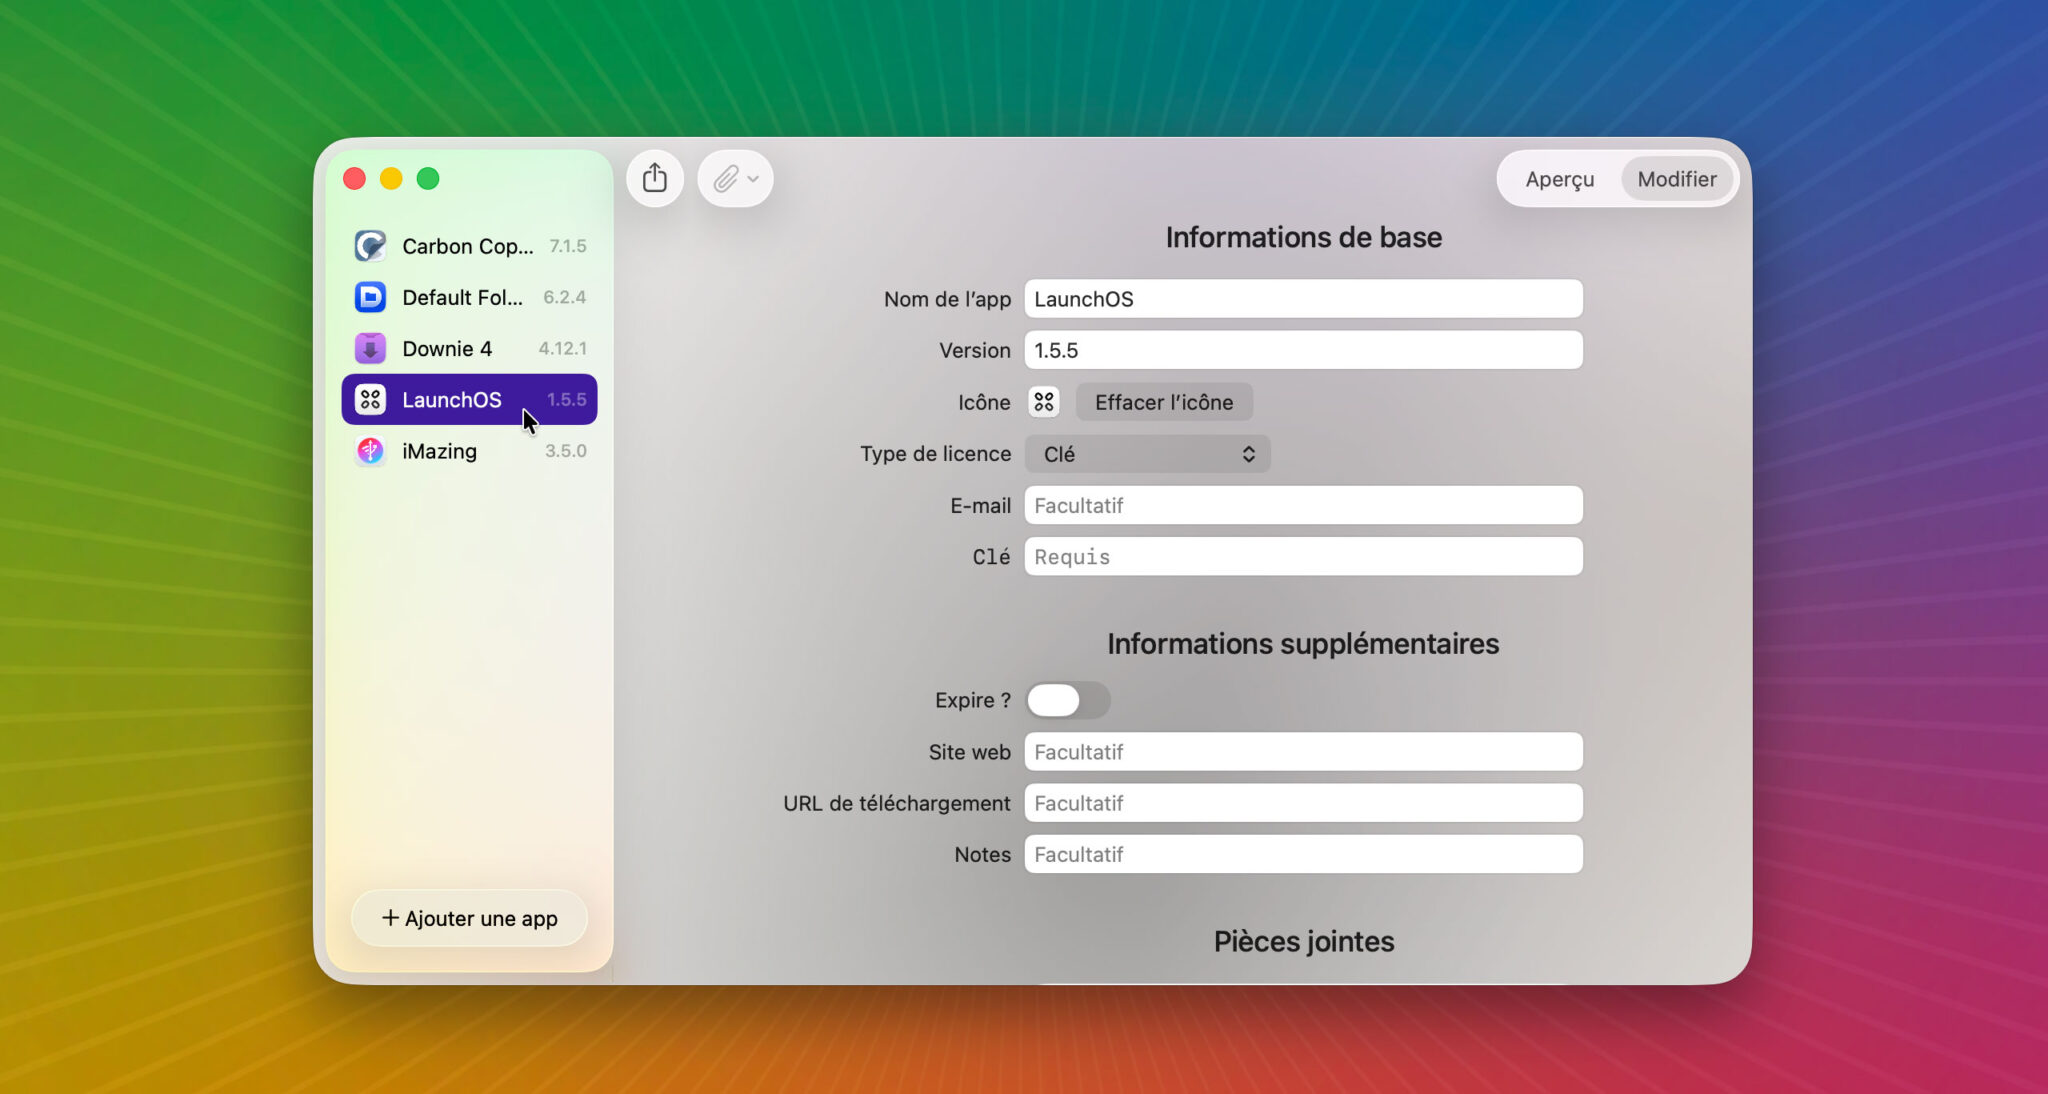
Task: Click the yellow minimize window button
Action: pyautogui.click(x=391, y=179)
